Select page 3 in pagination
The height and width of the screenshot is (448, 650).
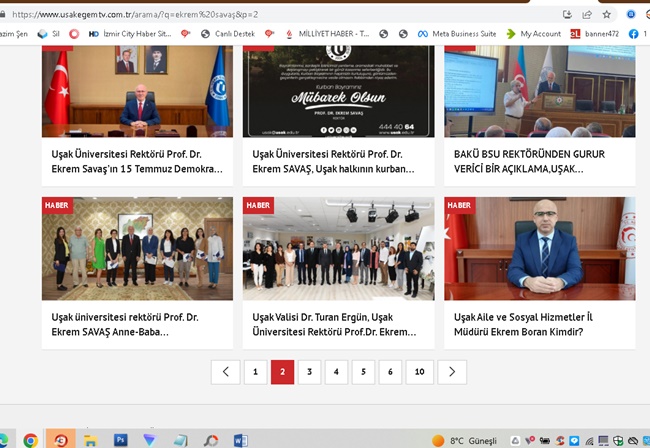click(x=309, y=372)
